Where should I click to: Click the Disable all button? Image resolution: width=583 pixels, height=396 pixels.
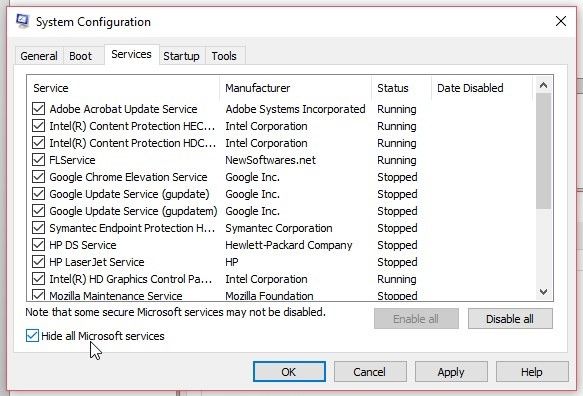click(x=510, y=319)
